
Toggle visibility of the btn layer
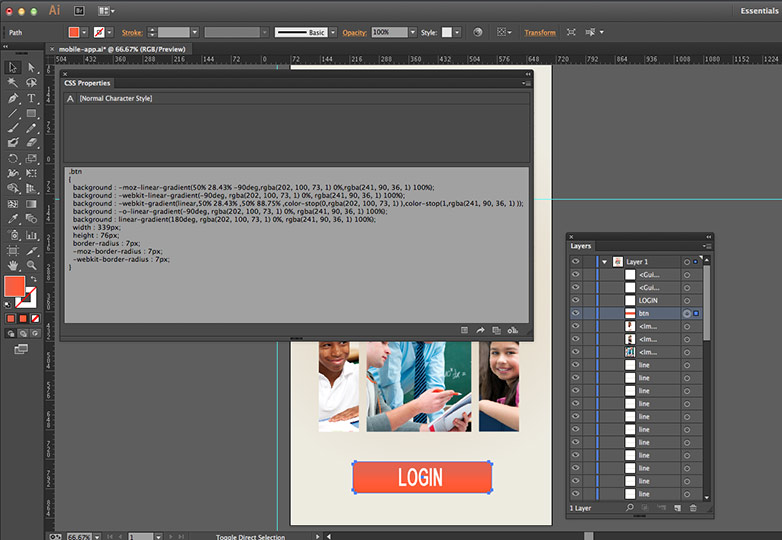[x=576, y=313]
